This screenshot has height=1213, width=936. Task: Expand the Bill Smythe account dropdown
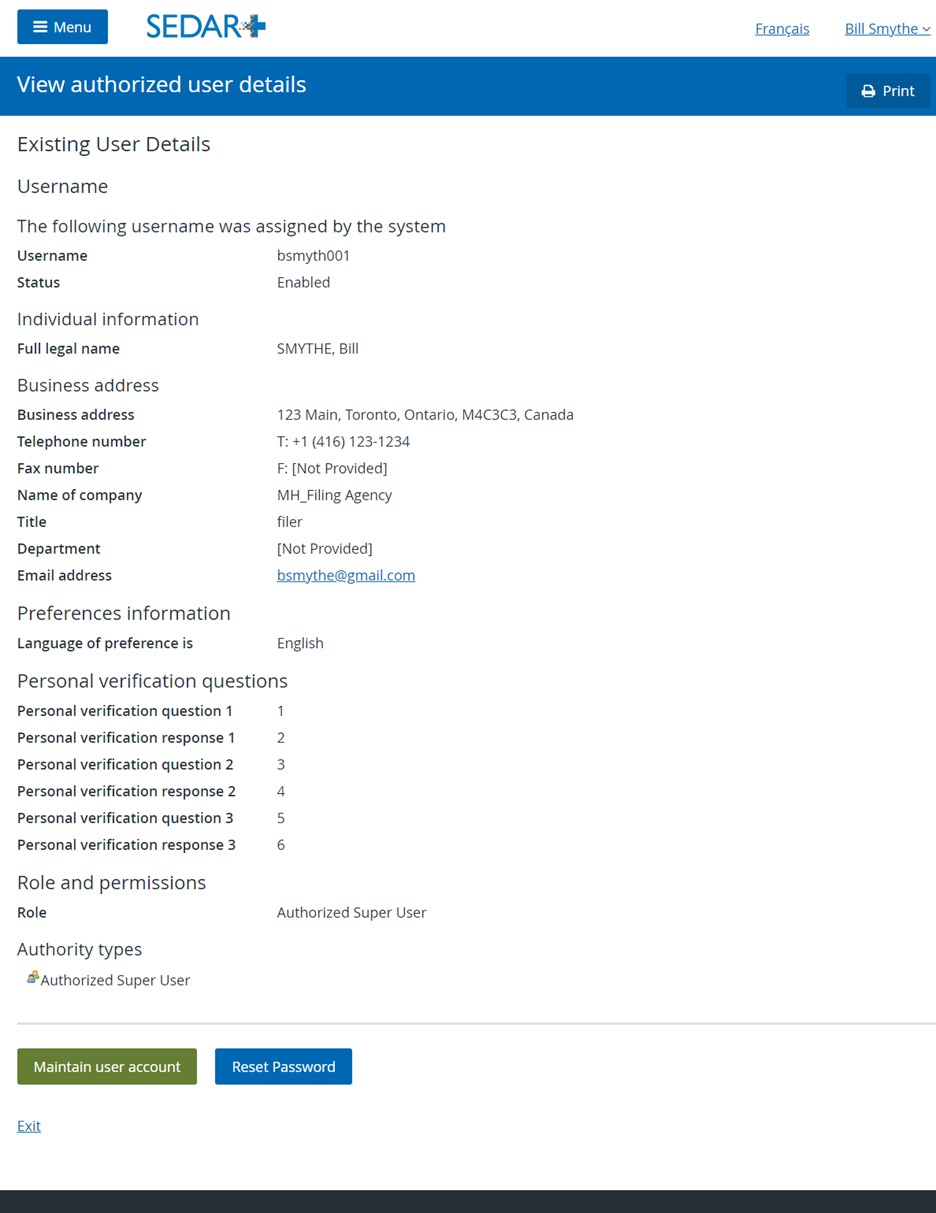(x=887, y=28)
